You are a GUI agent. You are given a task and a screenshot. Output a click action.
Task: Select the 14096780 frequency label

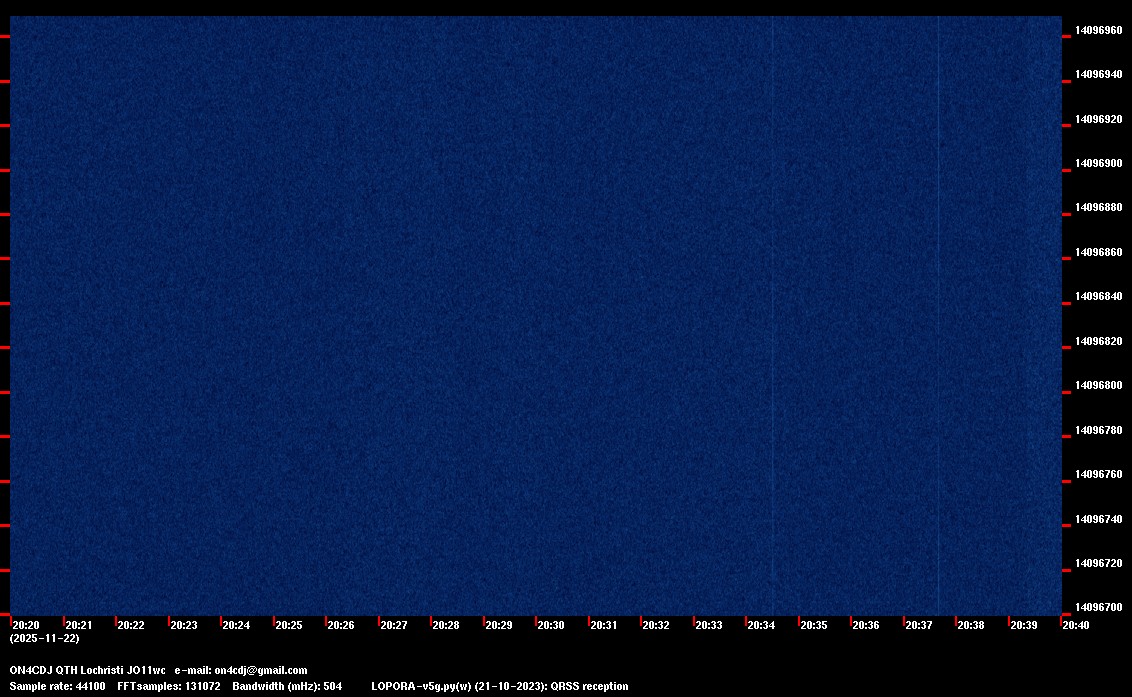point(1099,430)
